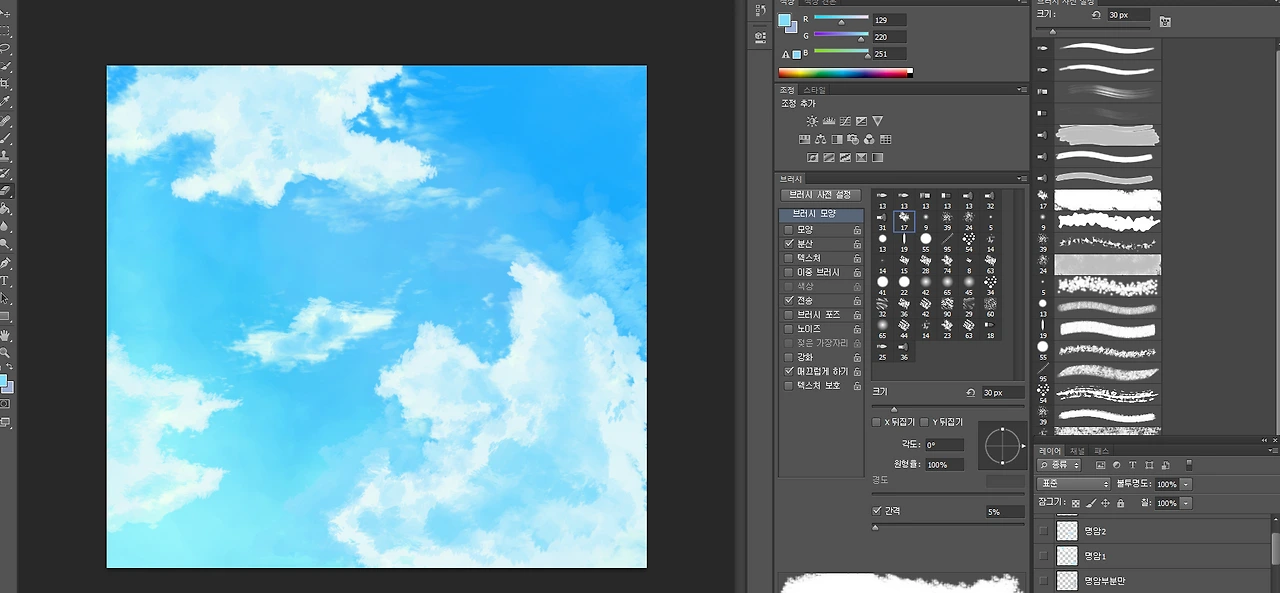Pick a color from the rainbow spectrum bar
Image resolution: width=1280 pixels, height=593 pixels.
tap(845, 71)
